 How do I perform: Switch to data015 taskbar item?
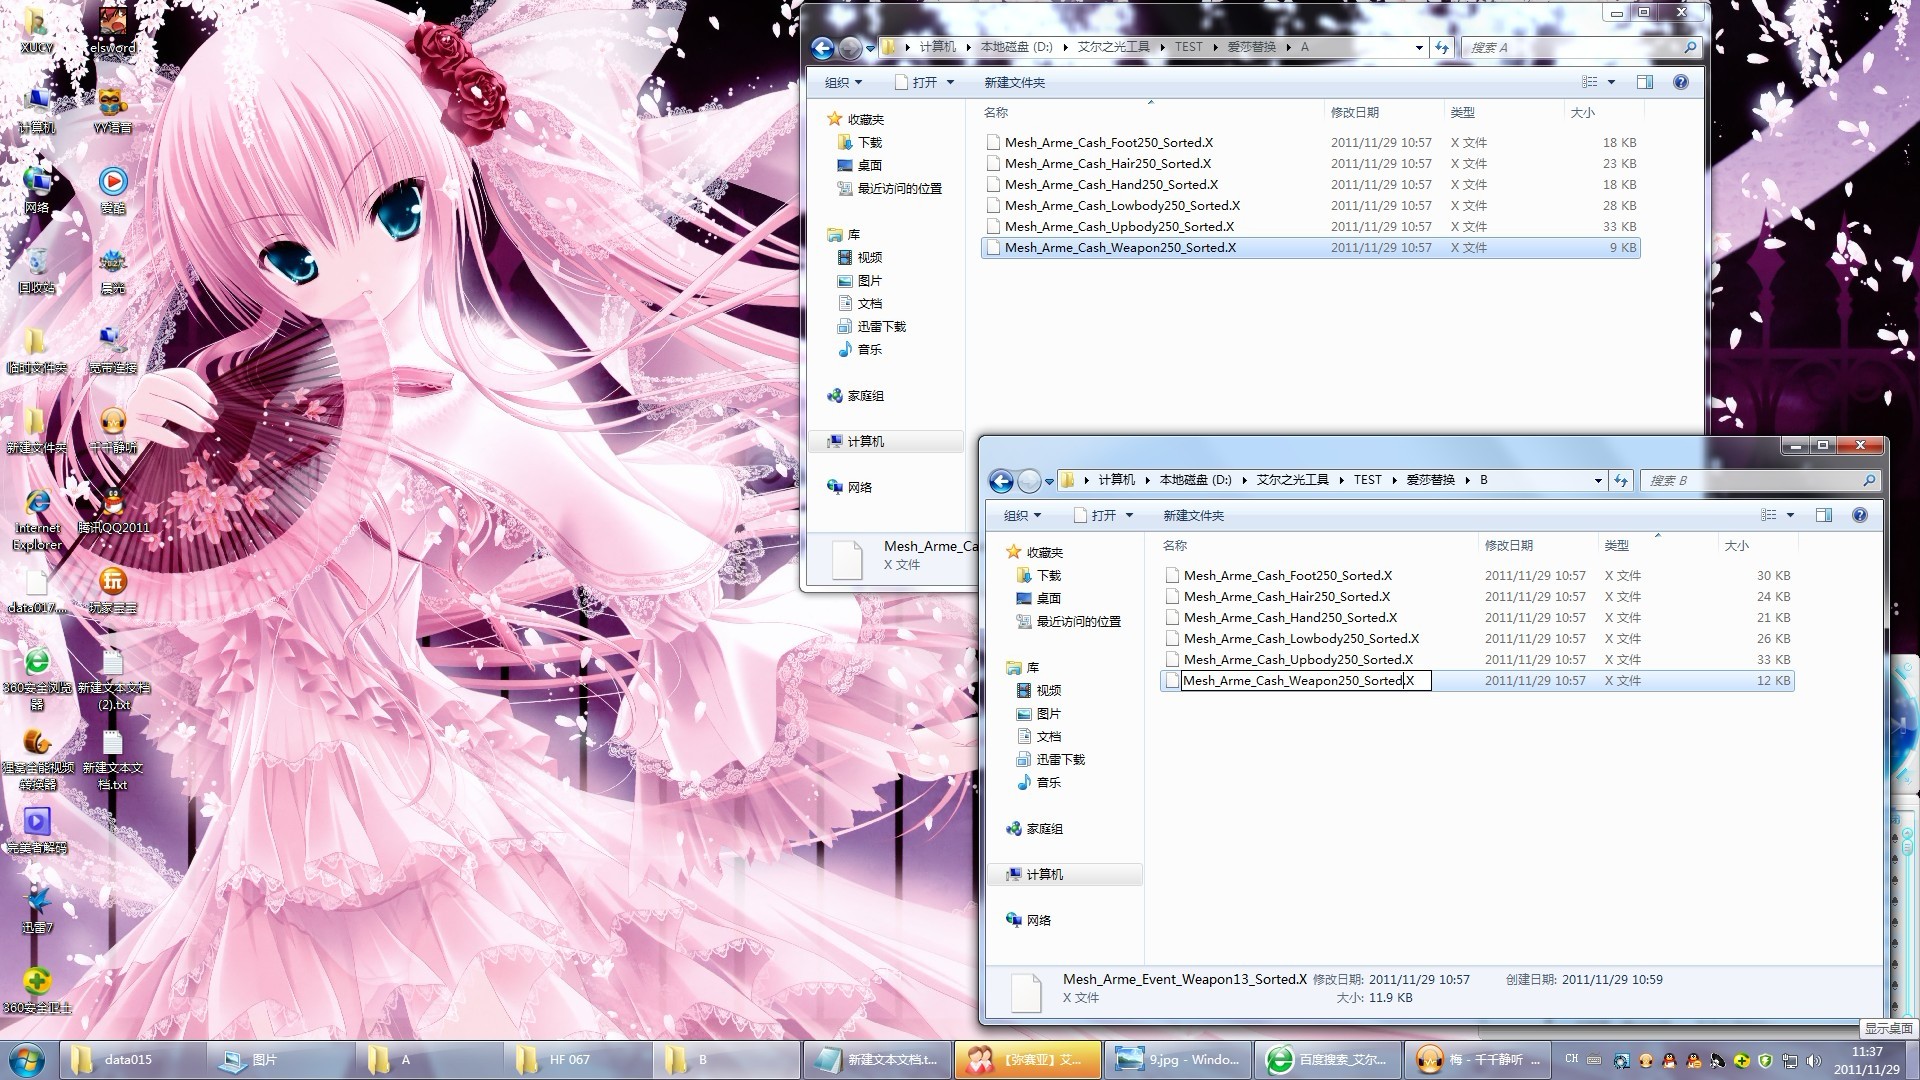point(130,1059)
